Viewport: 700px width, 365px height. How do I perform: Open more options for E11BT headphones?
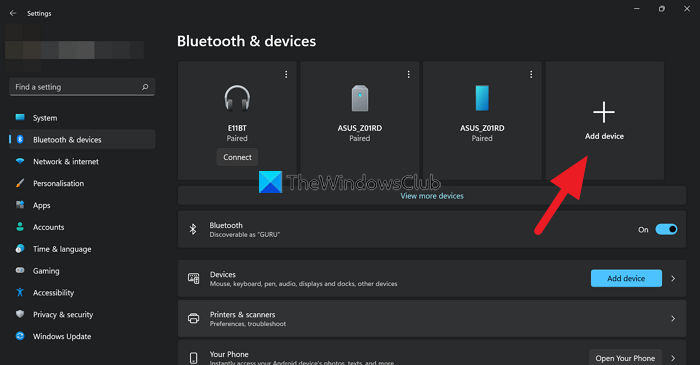click(286, 75)
